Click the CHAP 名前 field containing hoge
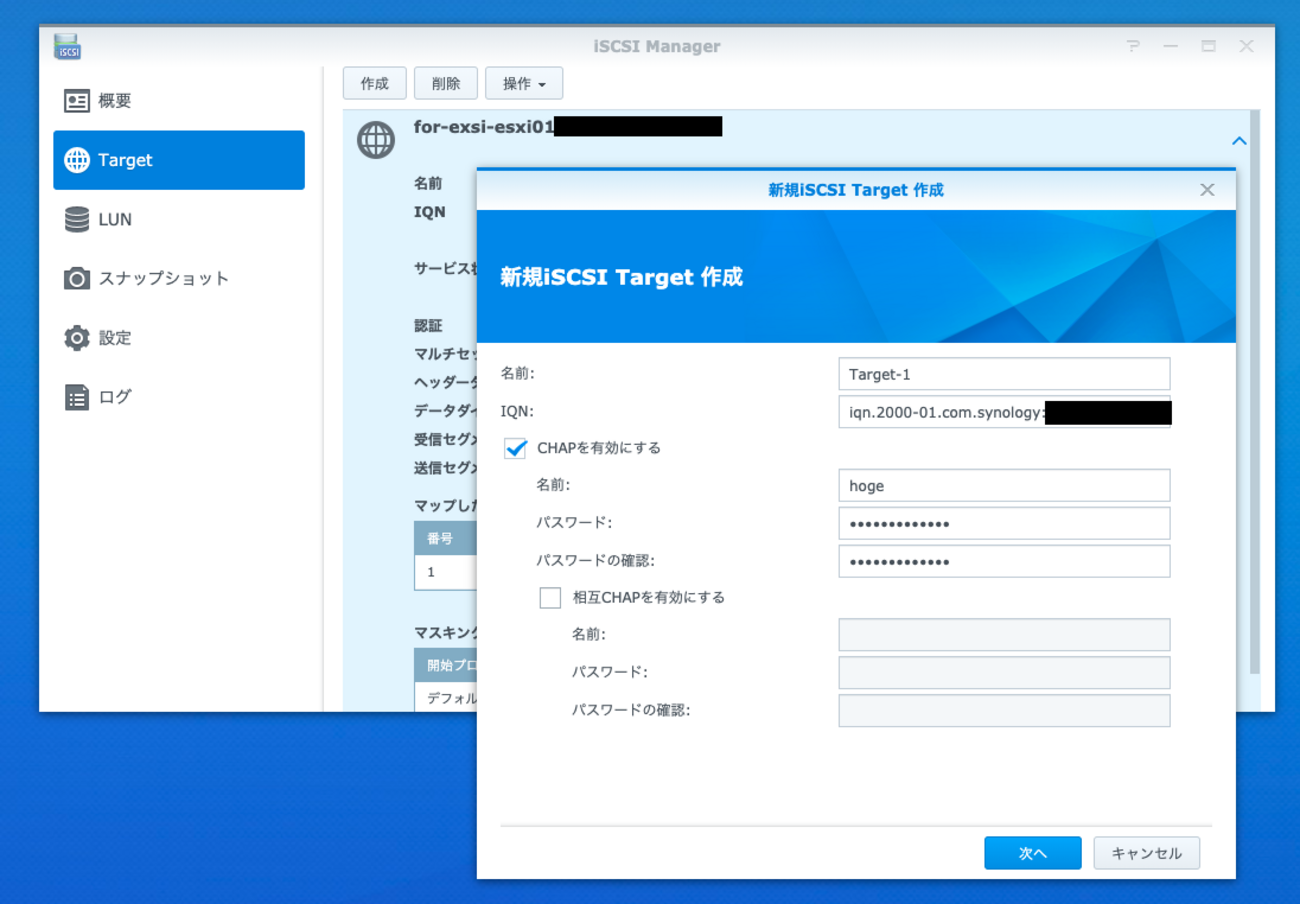The width and height of the screenshot is (1300, 904). point(1004,486)
